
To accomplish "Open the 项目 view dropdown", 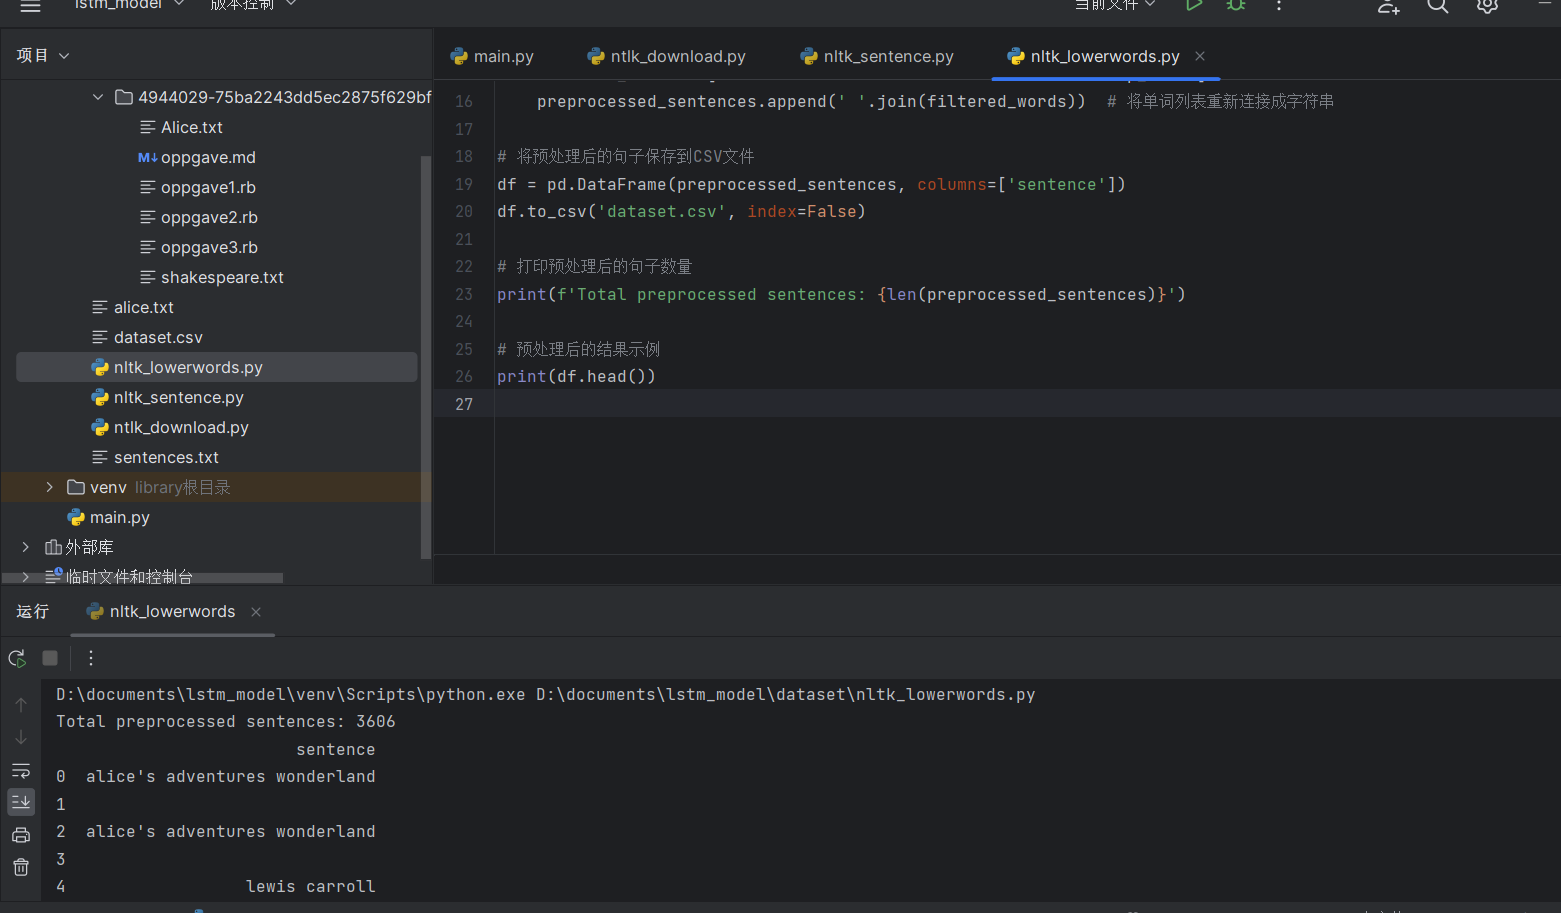I will tap(42, 56).
